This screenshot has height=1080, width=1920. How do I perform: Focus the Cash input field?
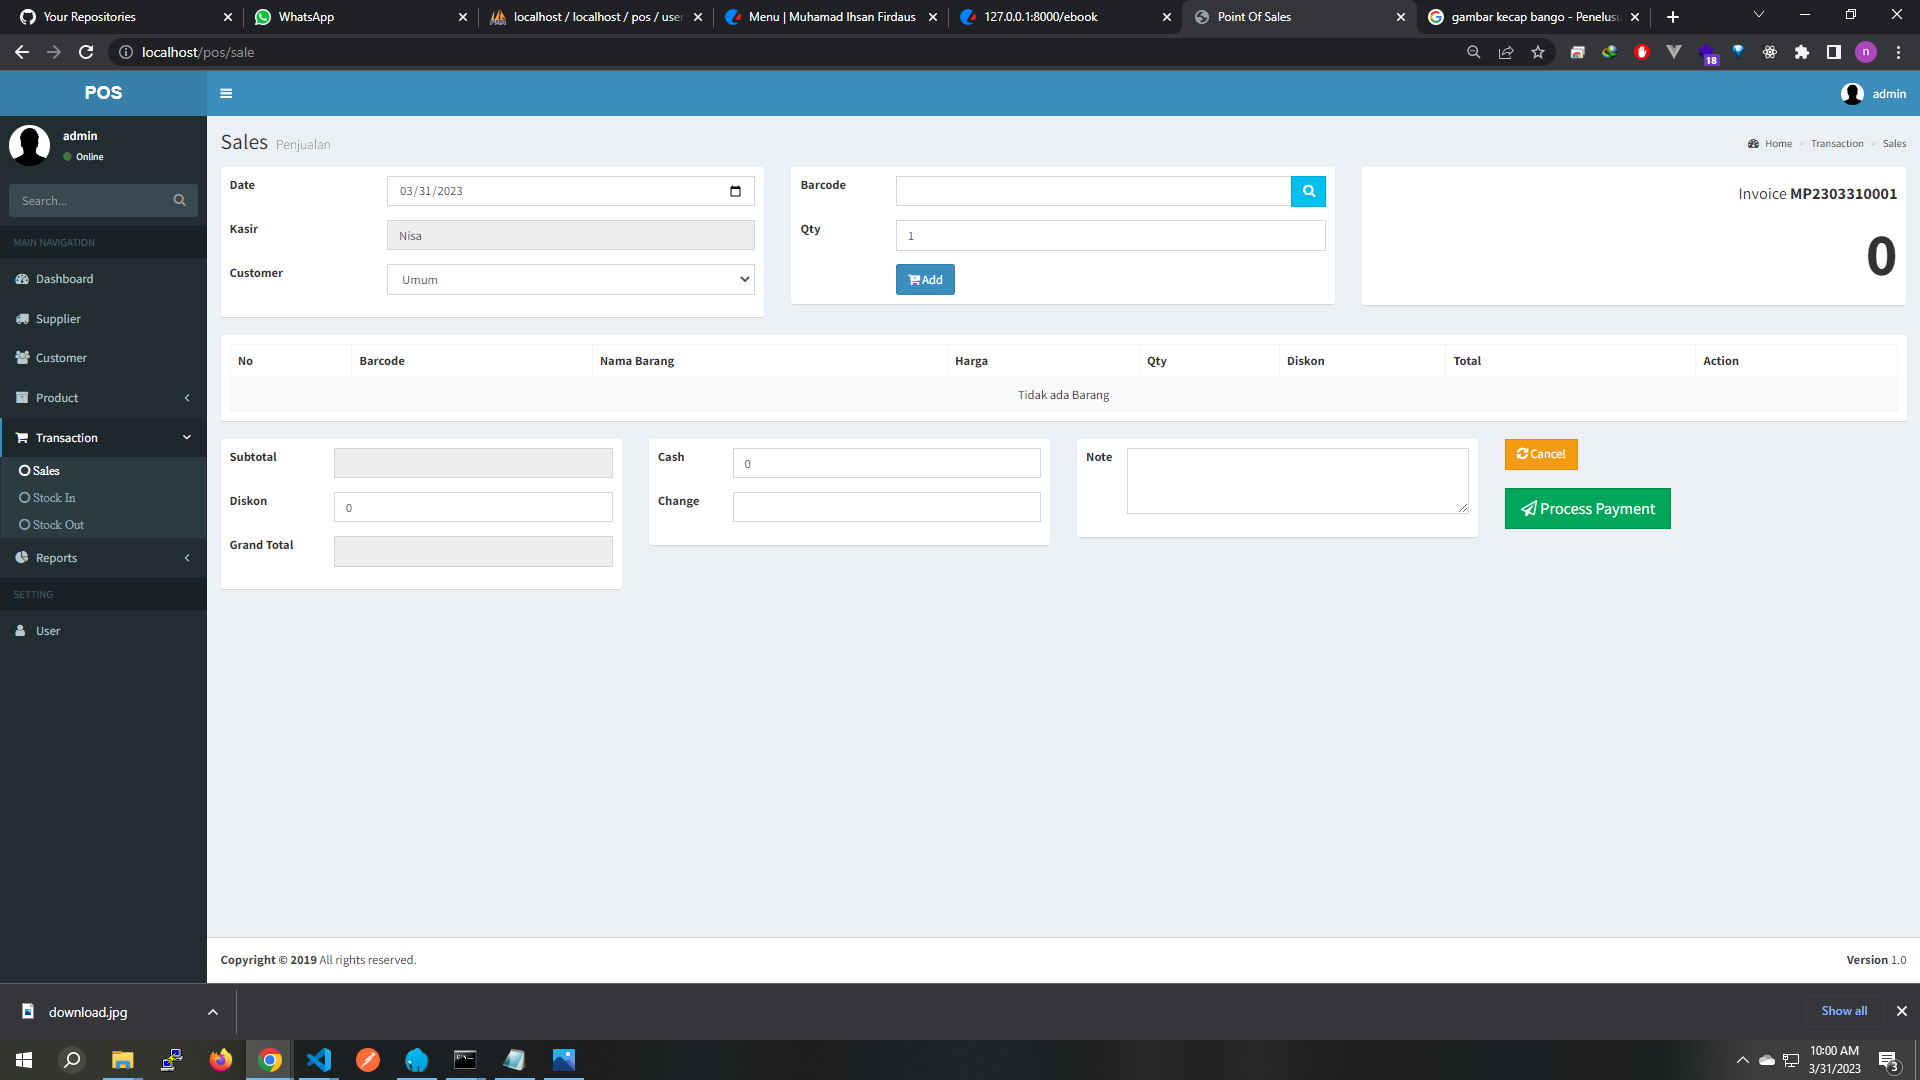(x=886, y=463)
